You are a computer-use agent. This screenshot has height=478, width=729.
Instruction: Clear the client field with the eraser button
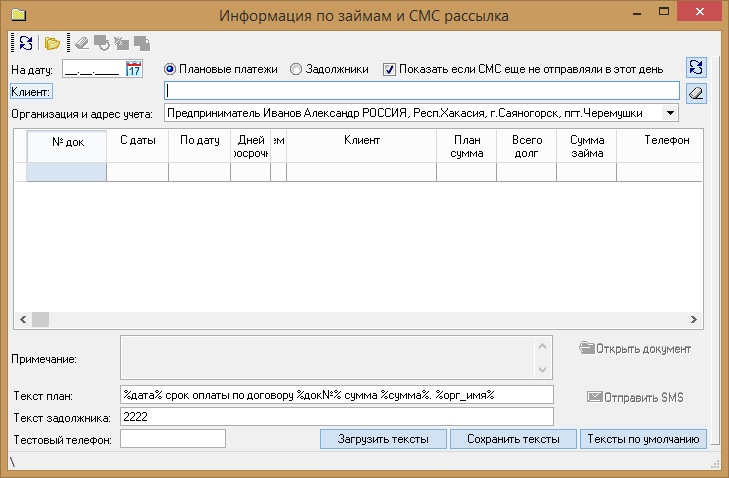pos(696,93)
